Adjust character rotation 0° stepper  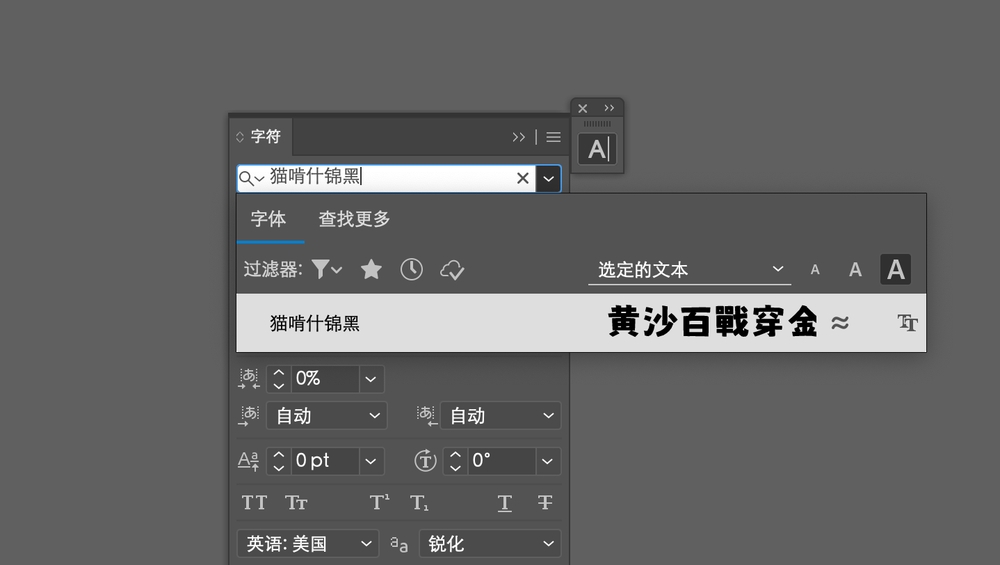(x=455, y=460)
